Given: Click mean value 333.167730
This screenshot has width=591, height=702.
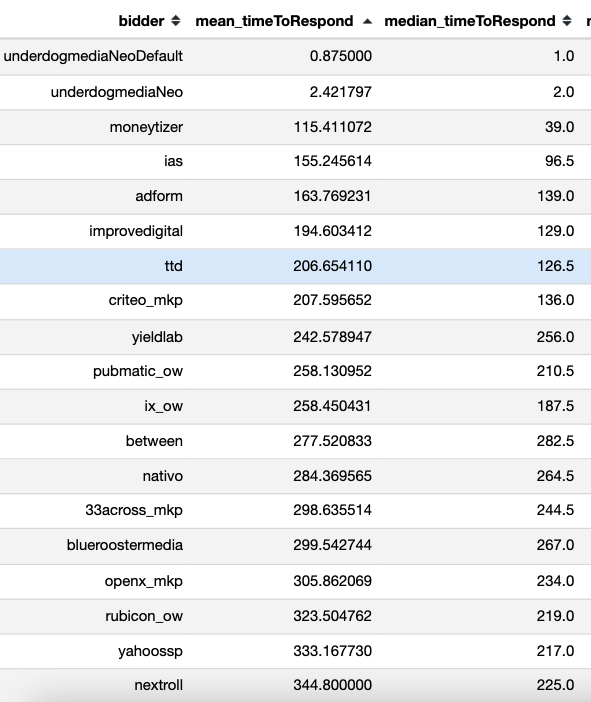Looking at the screenshot, I should (x=333, y=651).
